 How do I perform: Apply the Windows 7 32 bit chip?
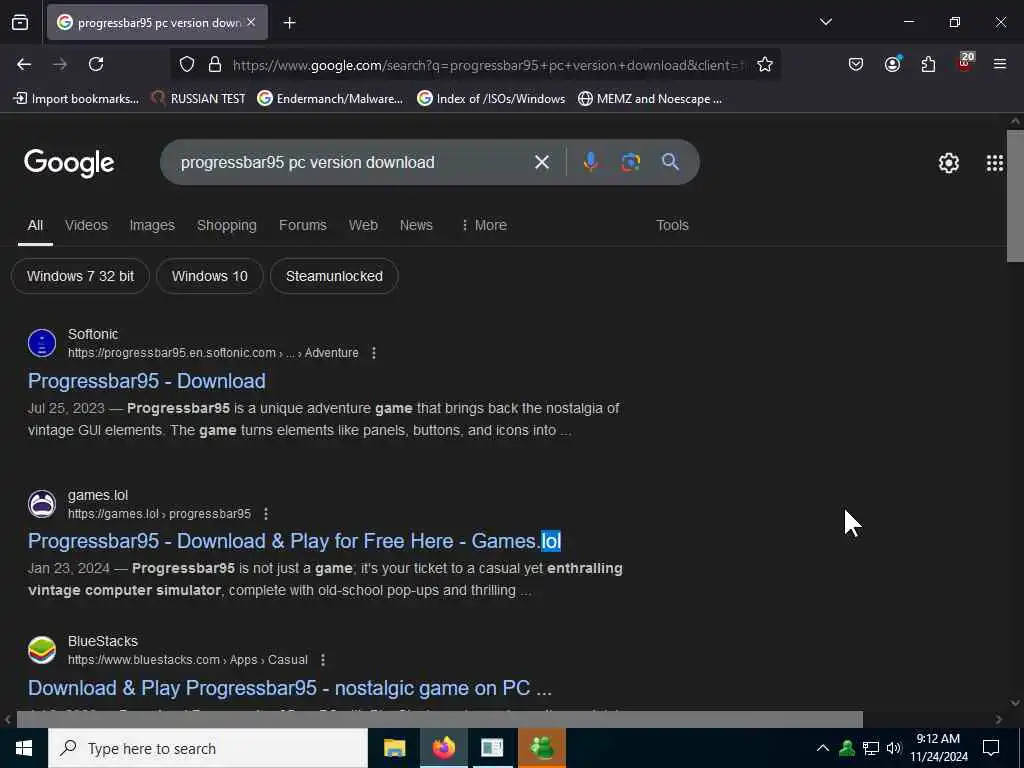tap(80, 276)
